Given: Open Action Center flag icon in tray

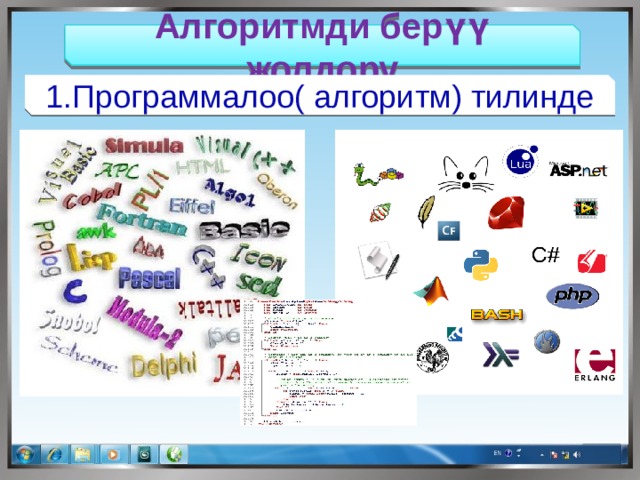Looking at the screenshot, I should 554,454.
